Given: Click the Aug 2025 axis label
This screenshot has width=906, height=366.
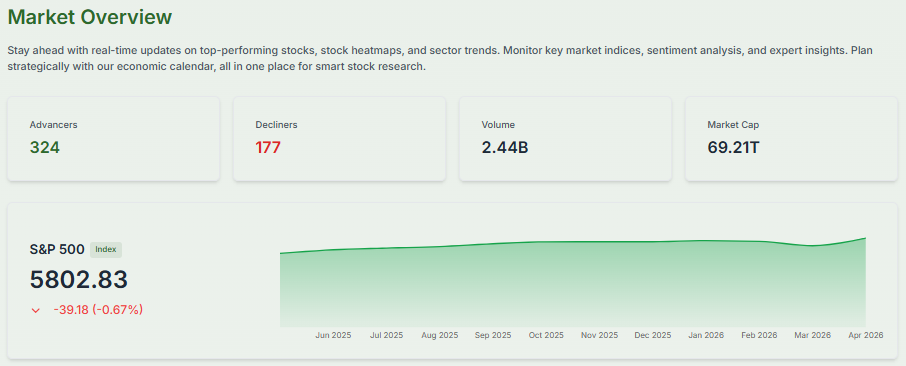Looking at the screenshot, I should pyautogui.click(x=440, y=335).
